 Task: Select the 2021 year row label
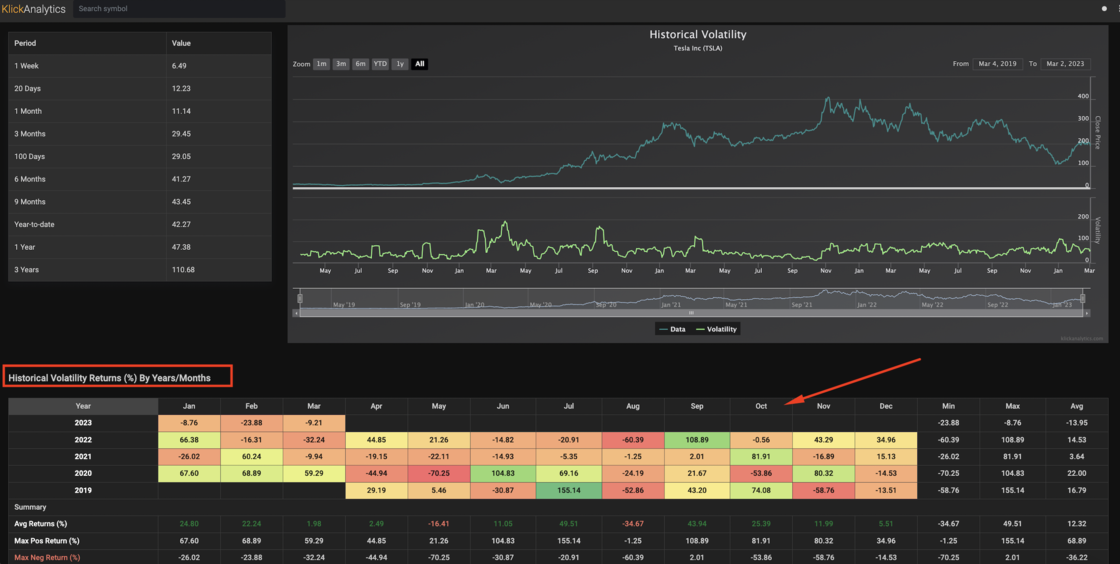coord(83,456)
